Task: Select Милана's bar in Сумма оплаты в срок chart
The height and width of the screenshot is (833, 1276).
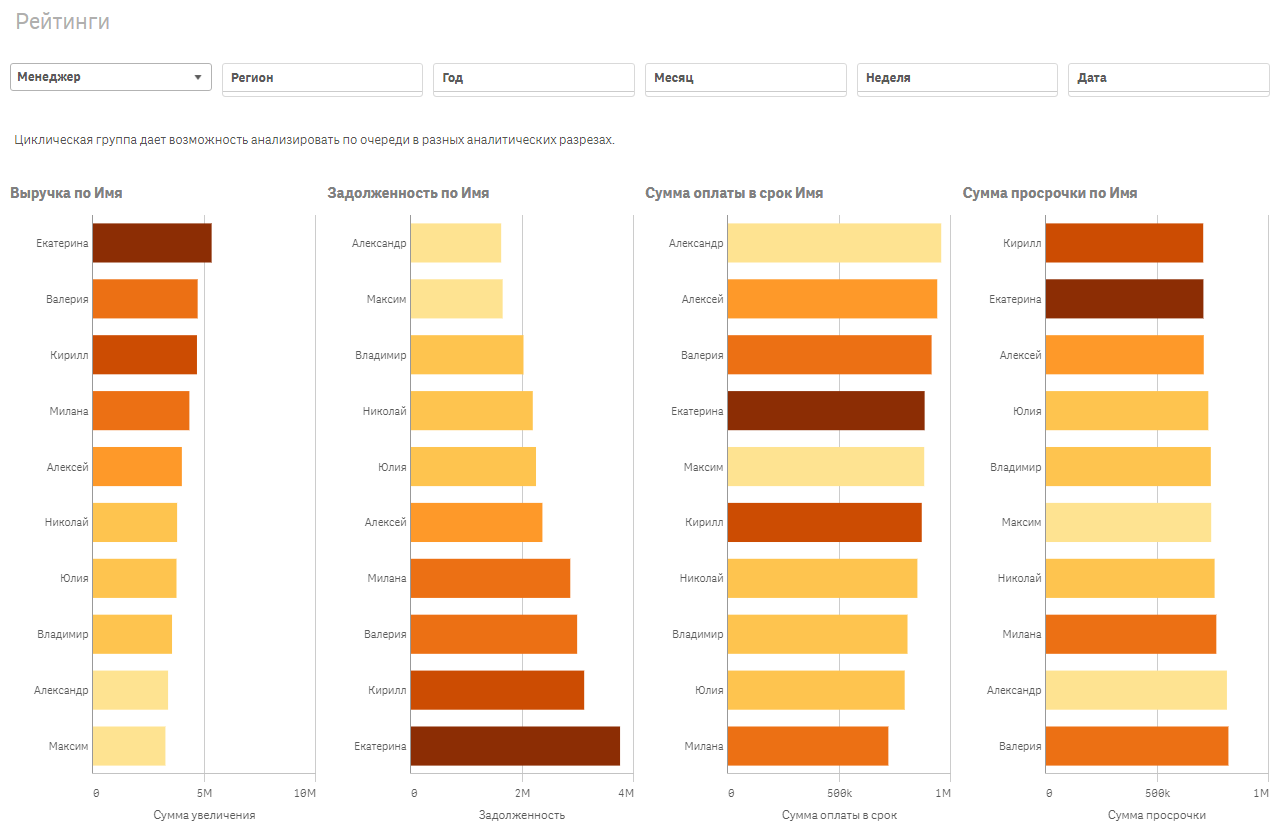Action: point(807,746)
